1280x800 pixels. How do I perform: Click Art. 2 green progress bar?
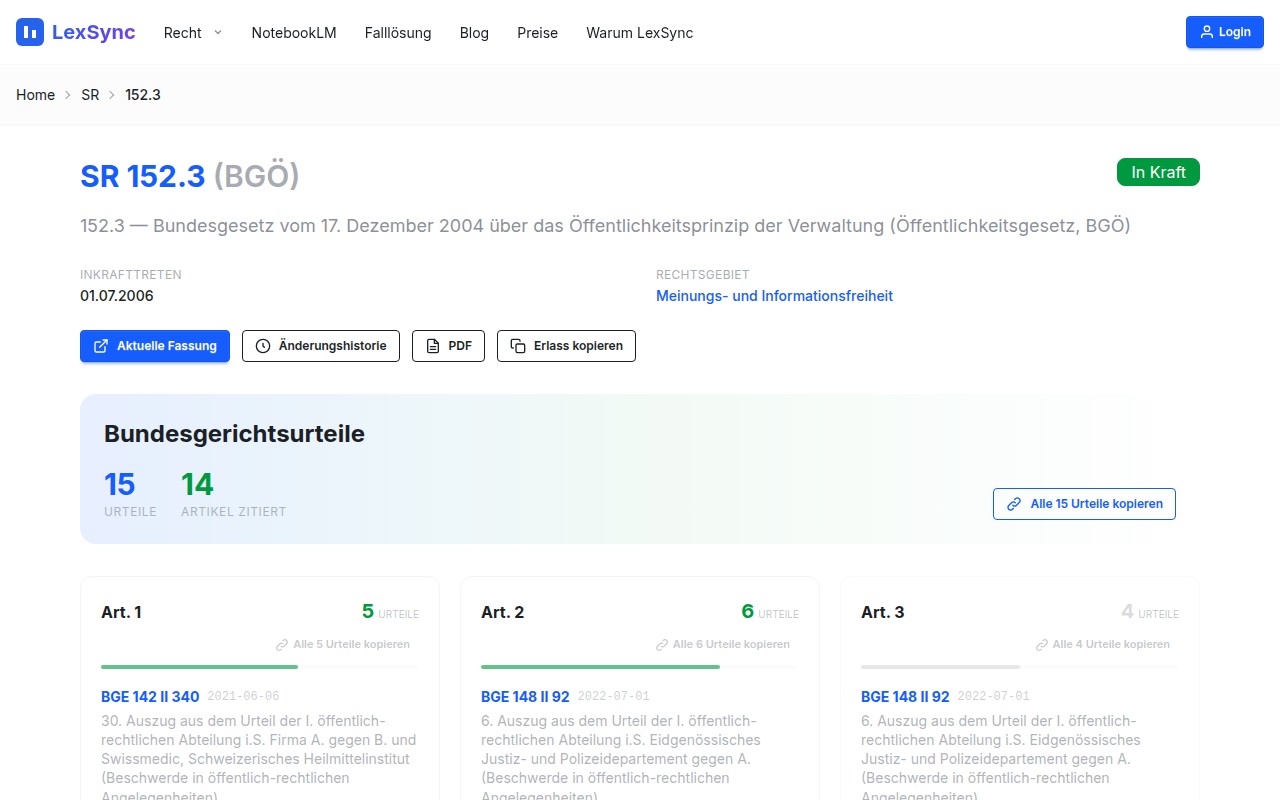(600, 667)
